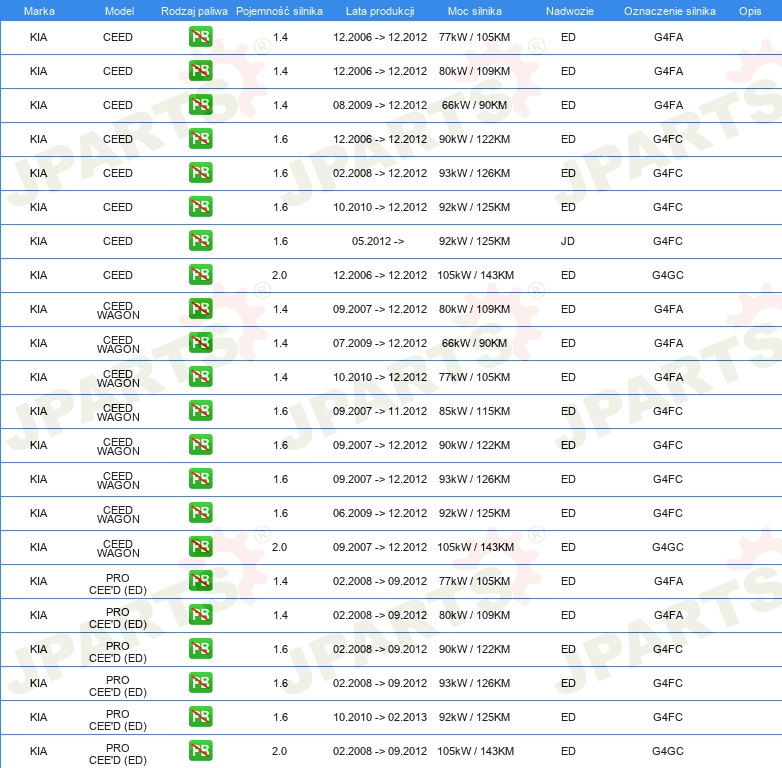Click the fuel icon in the CEED 66kW/90KM row
The height and width of the screenshot is (768, 782).
tap(200, 106)
